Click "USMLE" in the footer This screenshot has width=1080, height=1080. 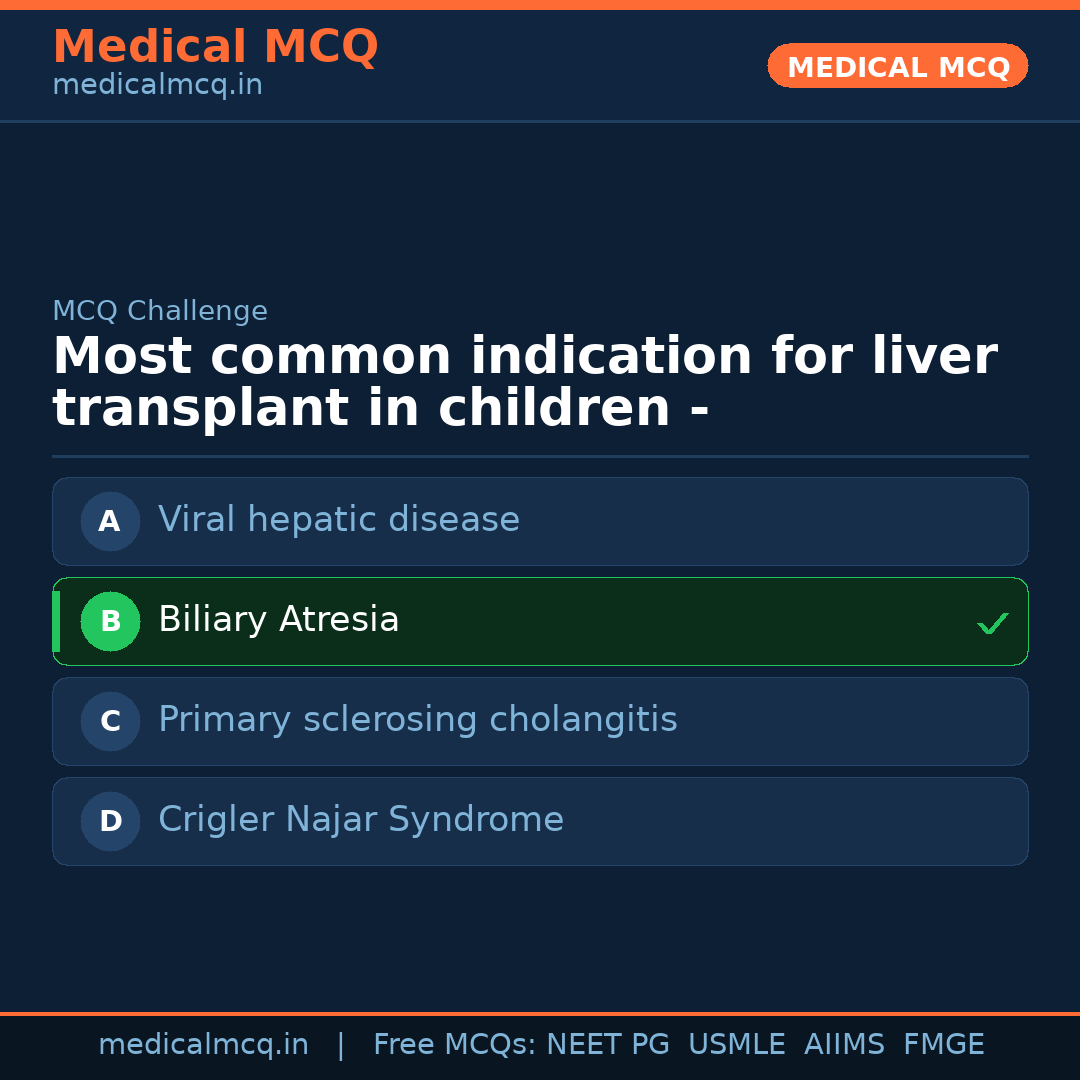737,1045
